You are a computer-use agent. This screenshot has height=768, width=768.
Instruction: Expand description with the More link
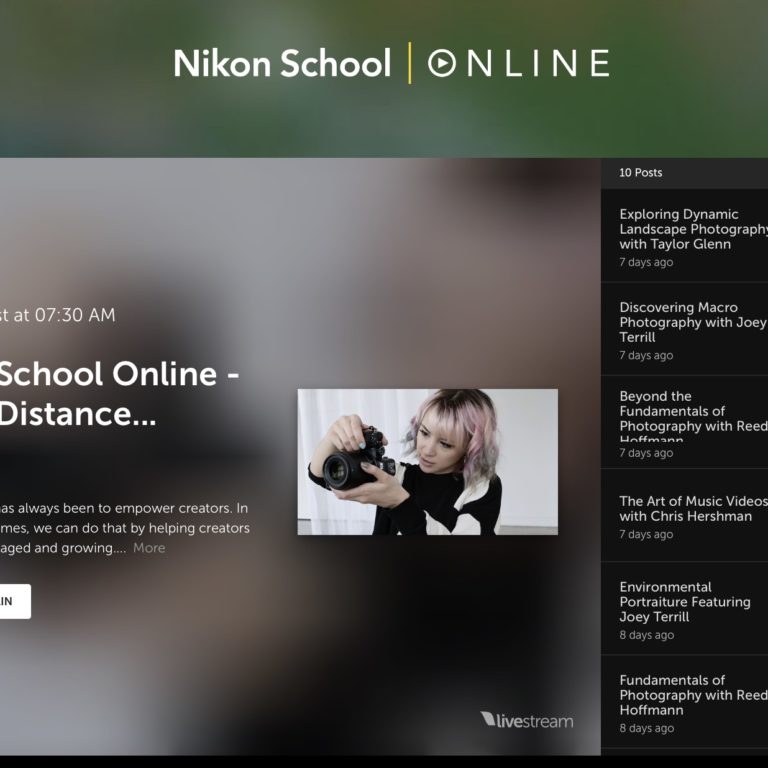tap(149, 548)
